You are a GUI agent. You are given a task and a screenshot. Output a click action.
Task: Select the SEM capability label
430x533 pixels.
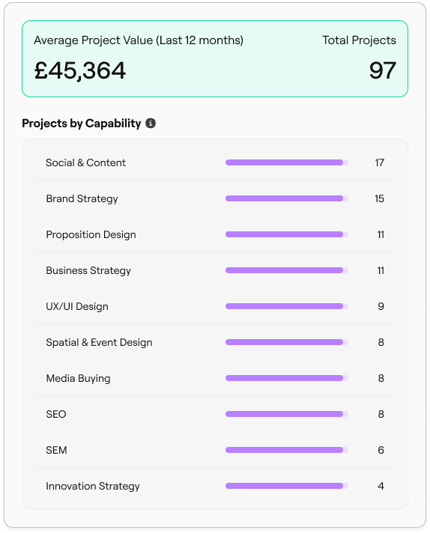tap(56, 450)
